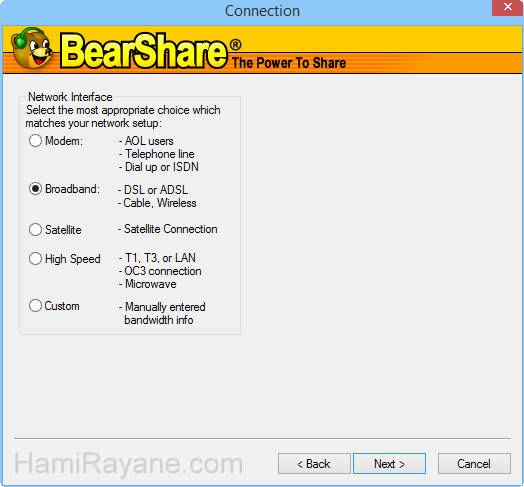This screenshot has width=524, height=487.
Task: Click the 'Network Interface' group label
Action: tap(70, 97)
